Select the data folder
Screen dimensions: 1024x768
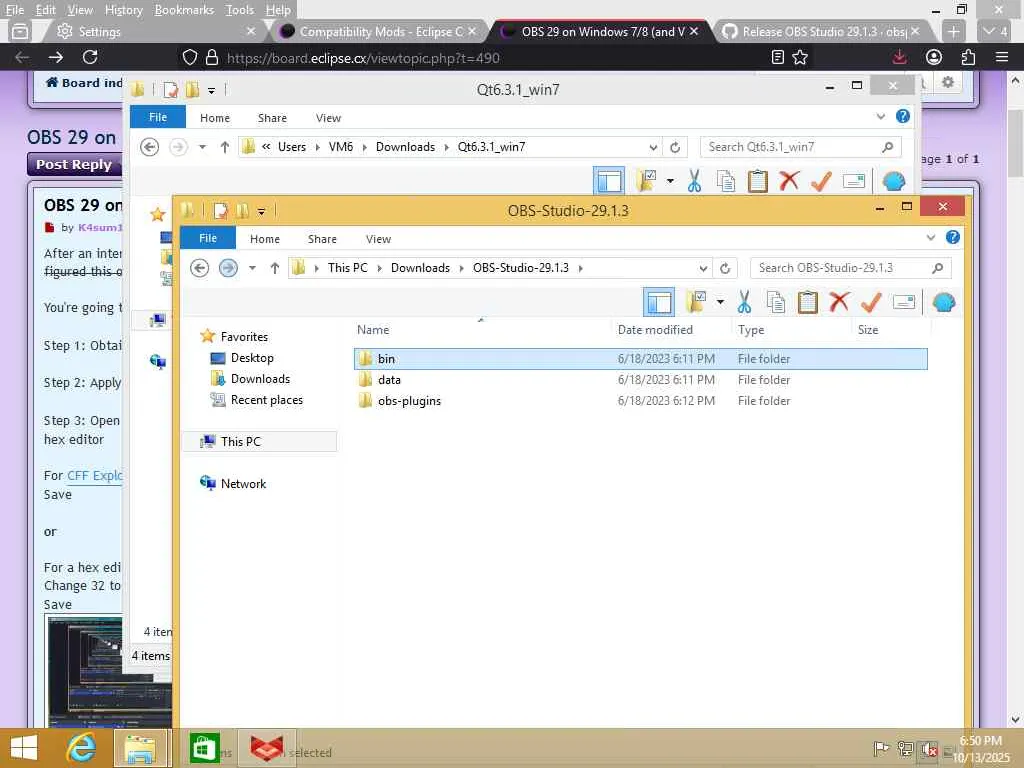pyautogui.click(x=389, y=379)
